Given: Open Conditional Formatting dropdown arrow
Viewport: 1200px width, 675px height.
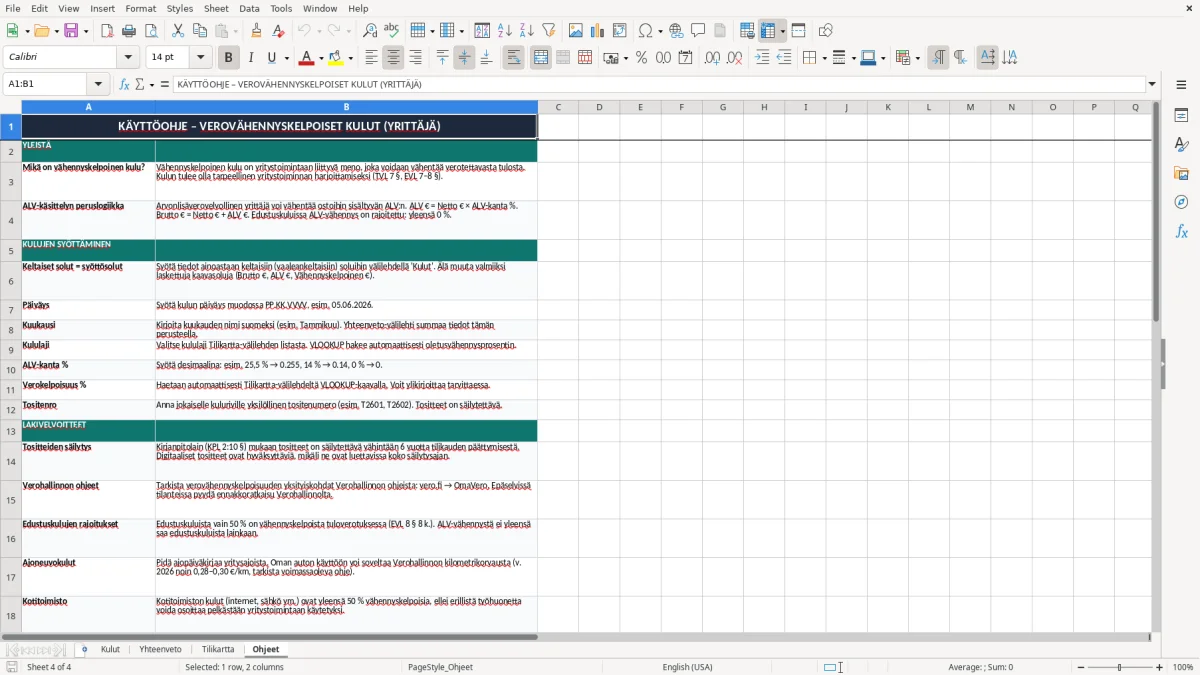Looking at the screenshot, I should point(917,58).
